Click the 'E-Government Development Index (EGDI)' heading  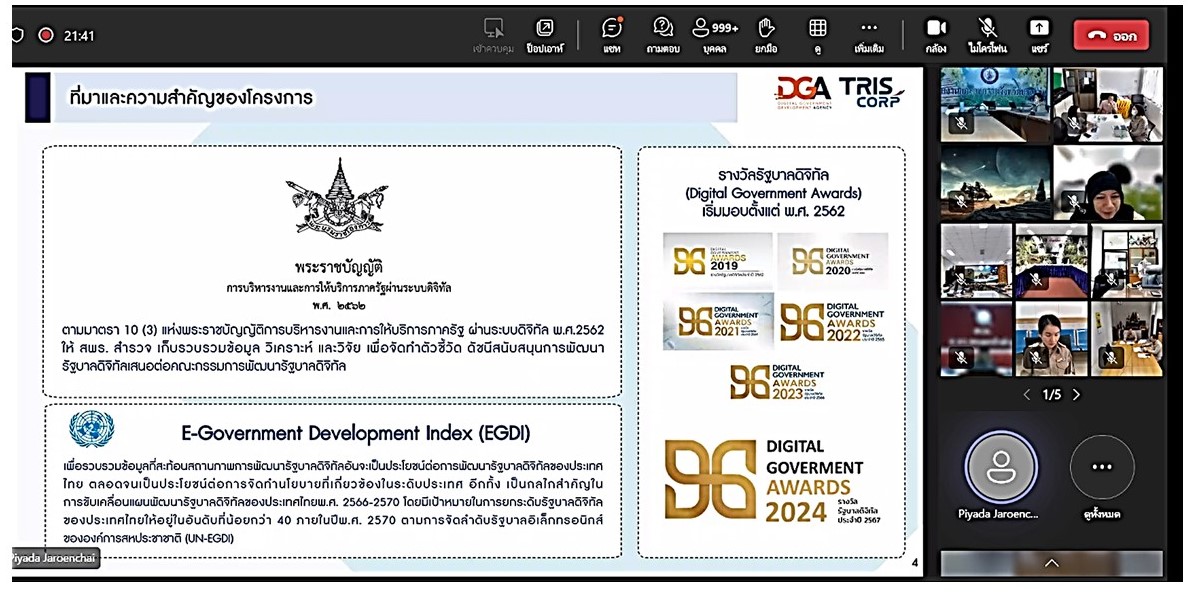coord(355,433)
